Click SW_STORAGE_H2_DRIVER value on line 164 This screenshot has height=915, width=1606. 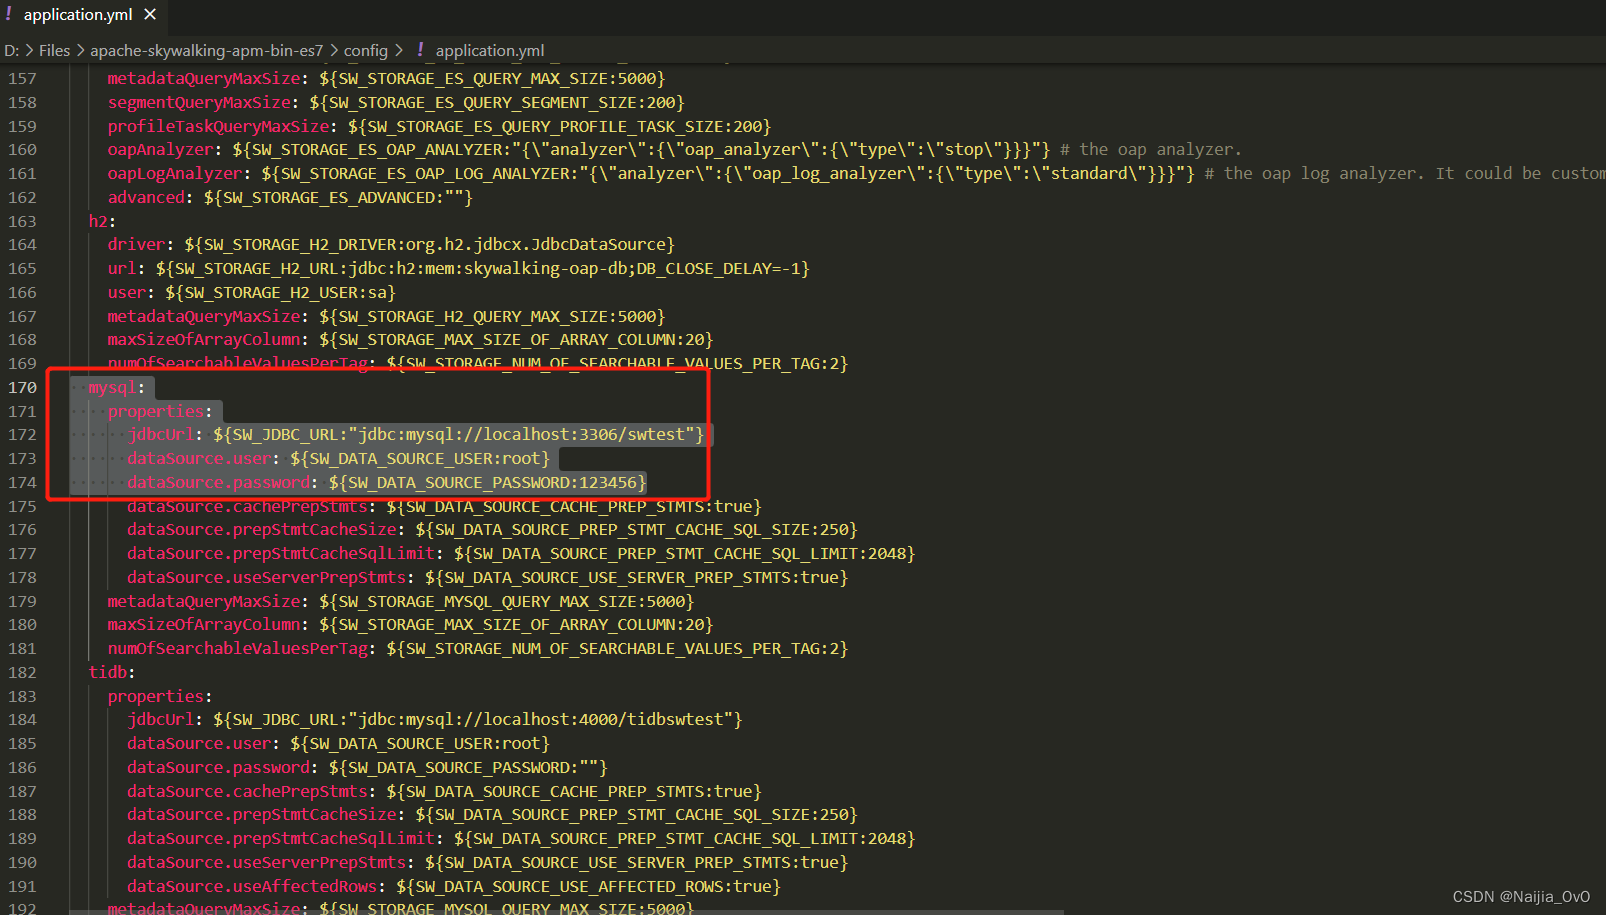click(x=429, y=244)
